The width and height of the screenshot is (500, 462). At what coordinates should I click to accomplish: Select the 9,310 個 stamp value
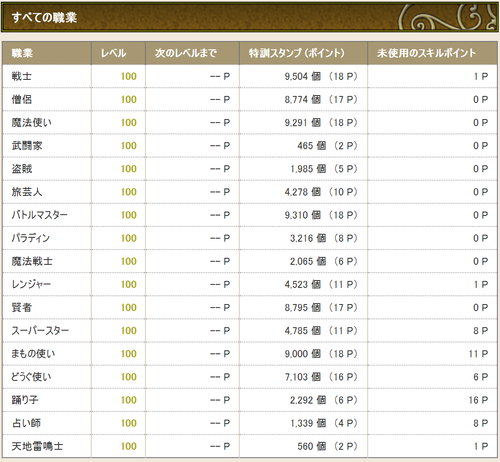(x=303, y=215)
